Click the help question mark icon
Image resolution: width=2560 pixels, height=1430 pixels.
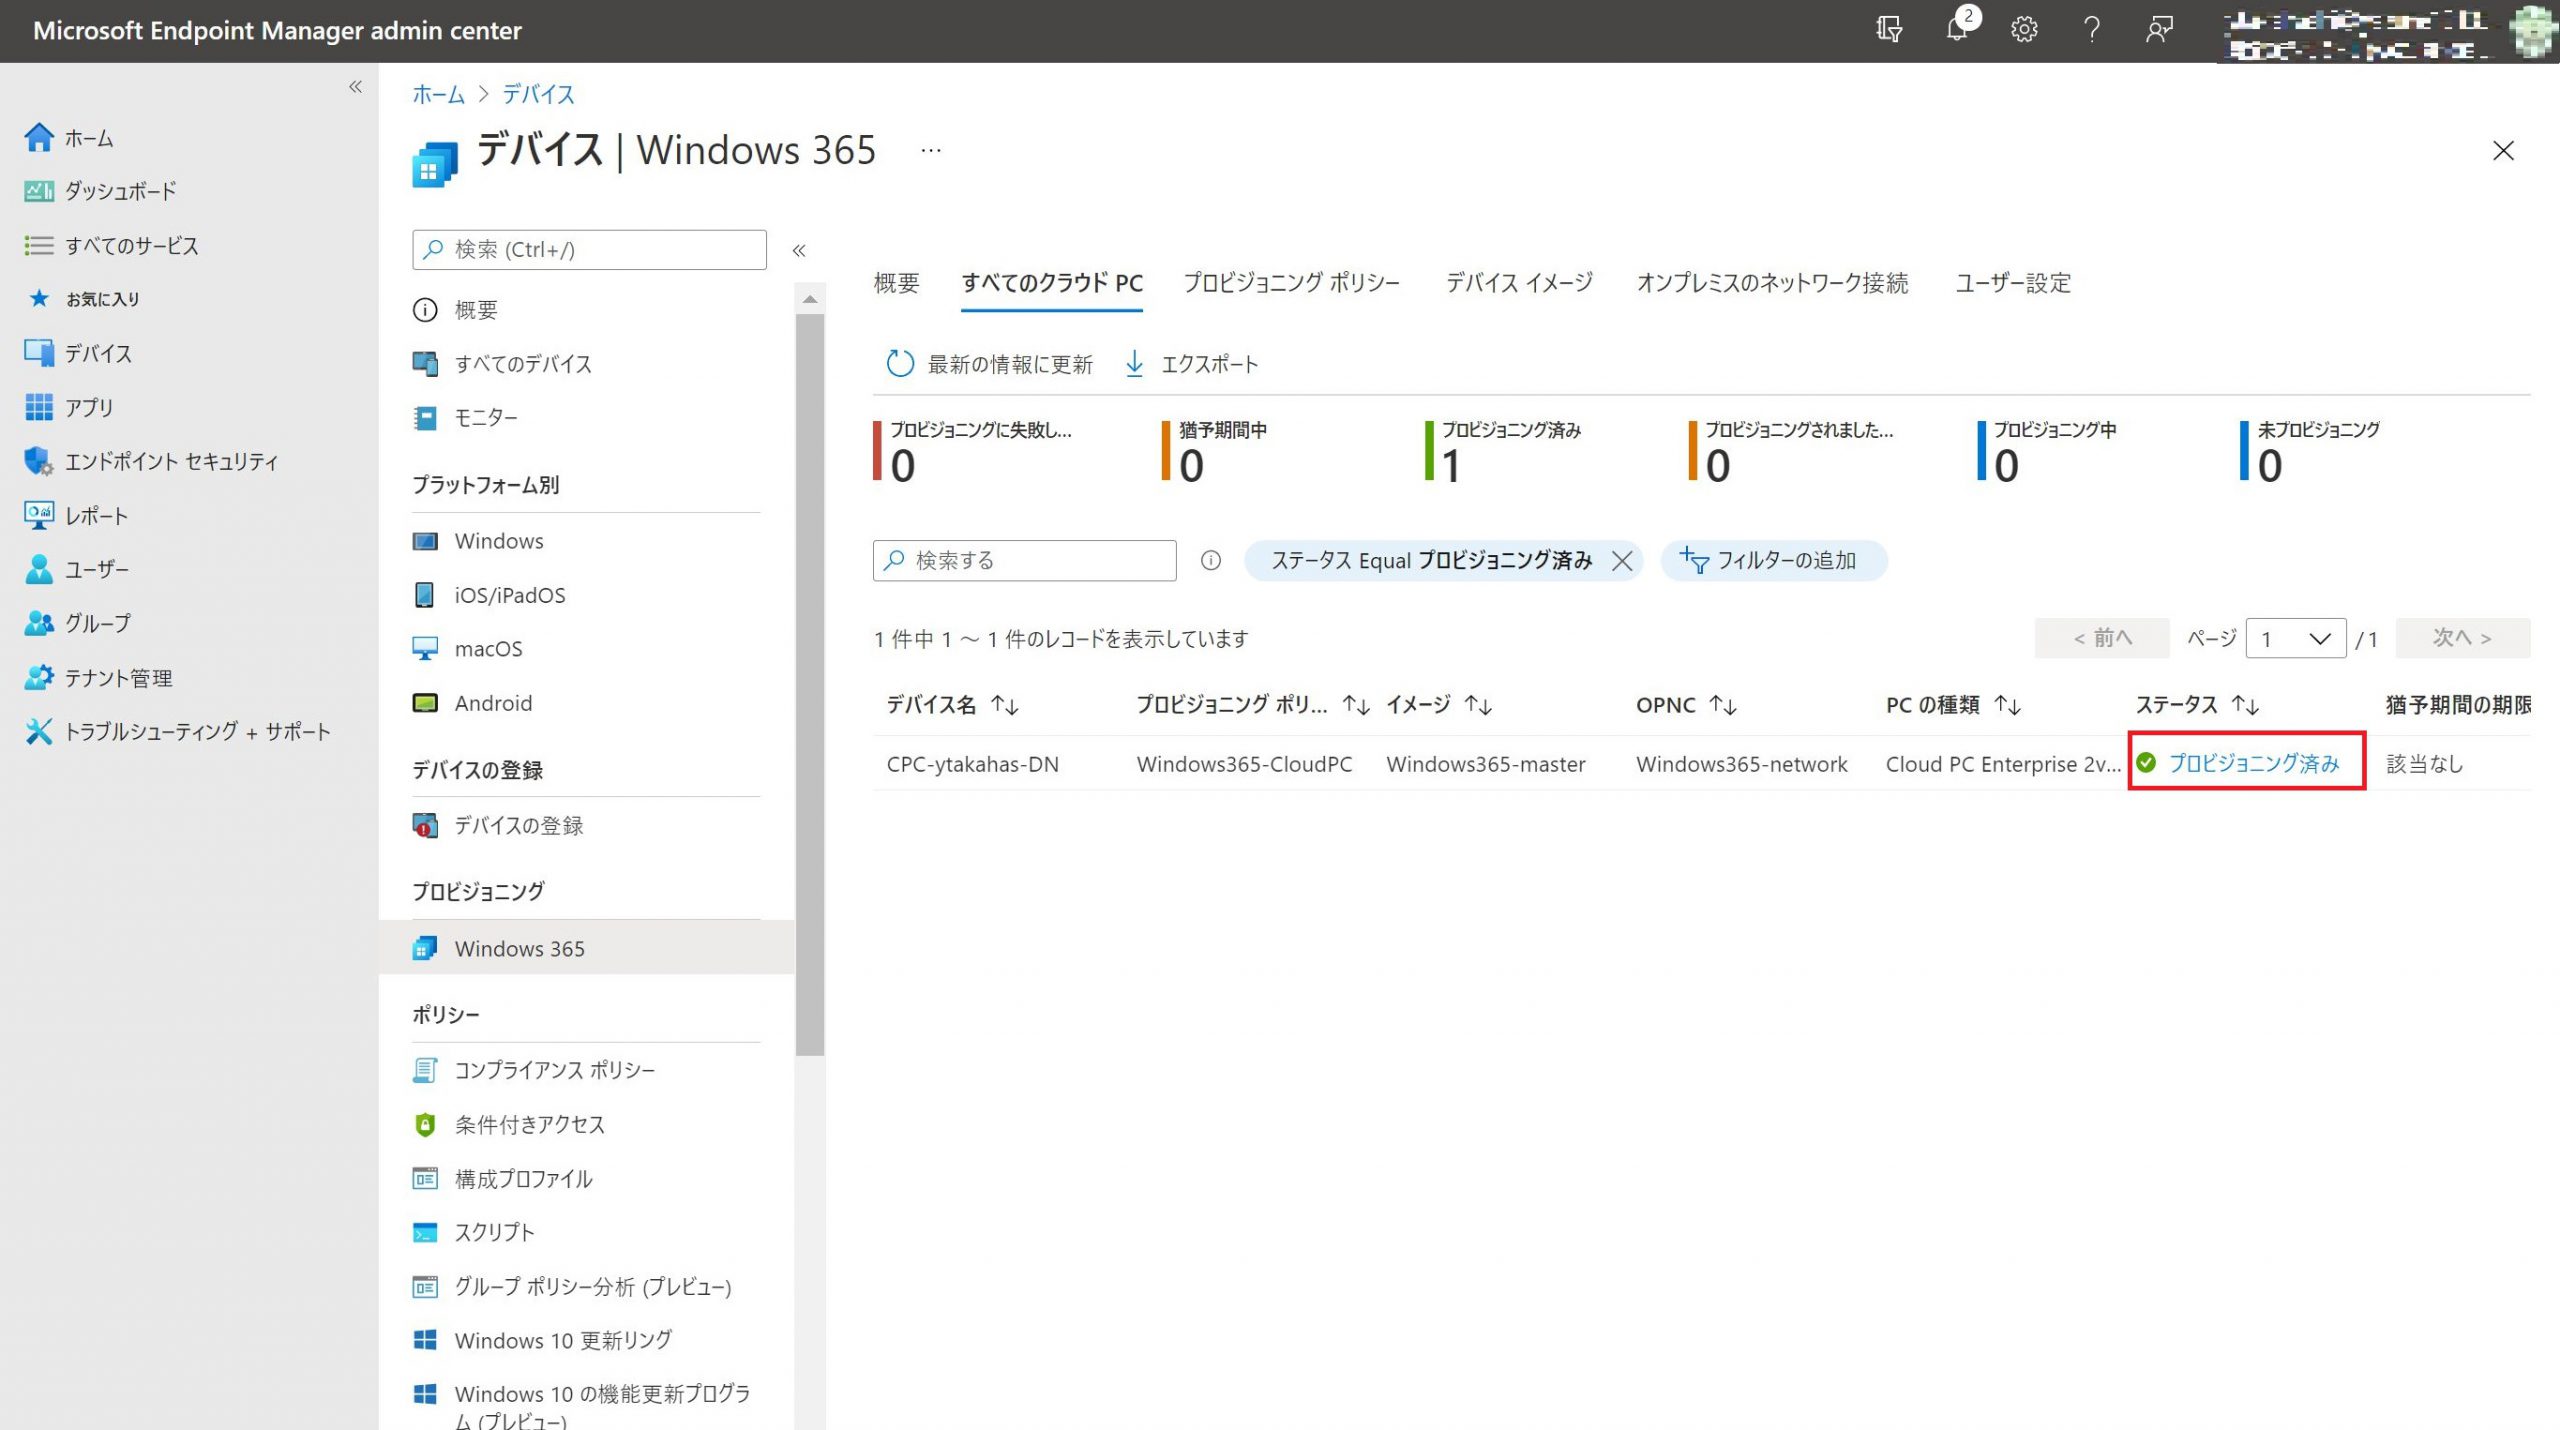point(2091,30)
